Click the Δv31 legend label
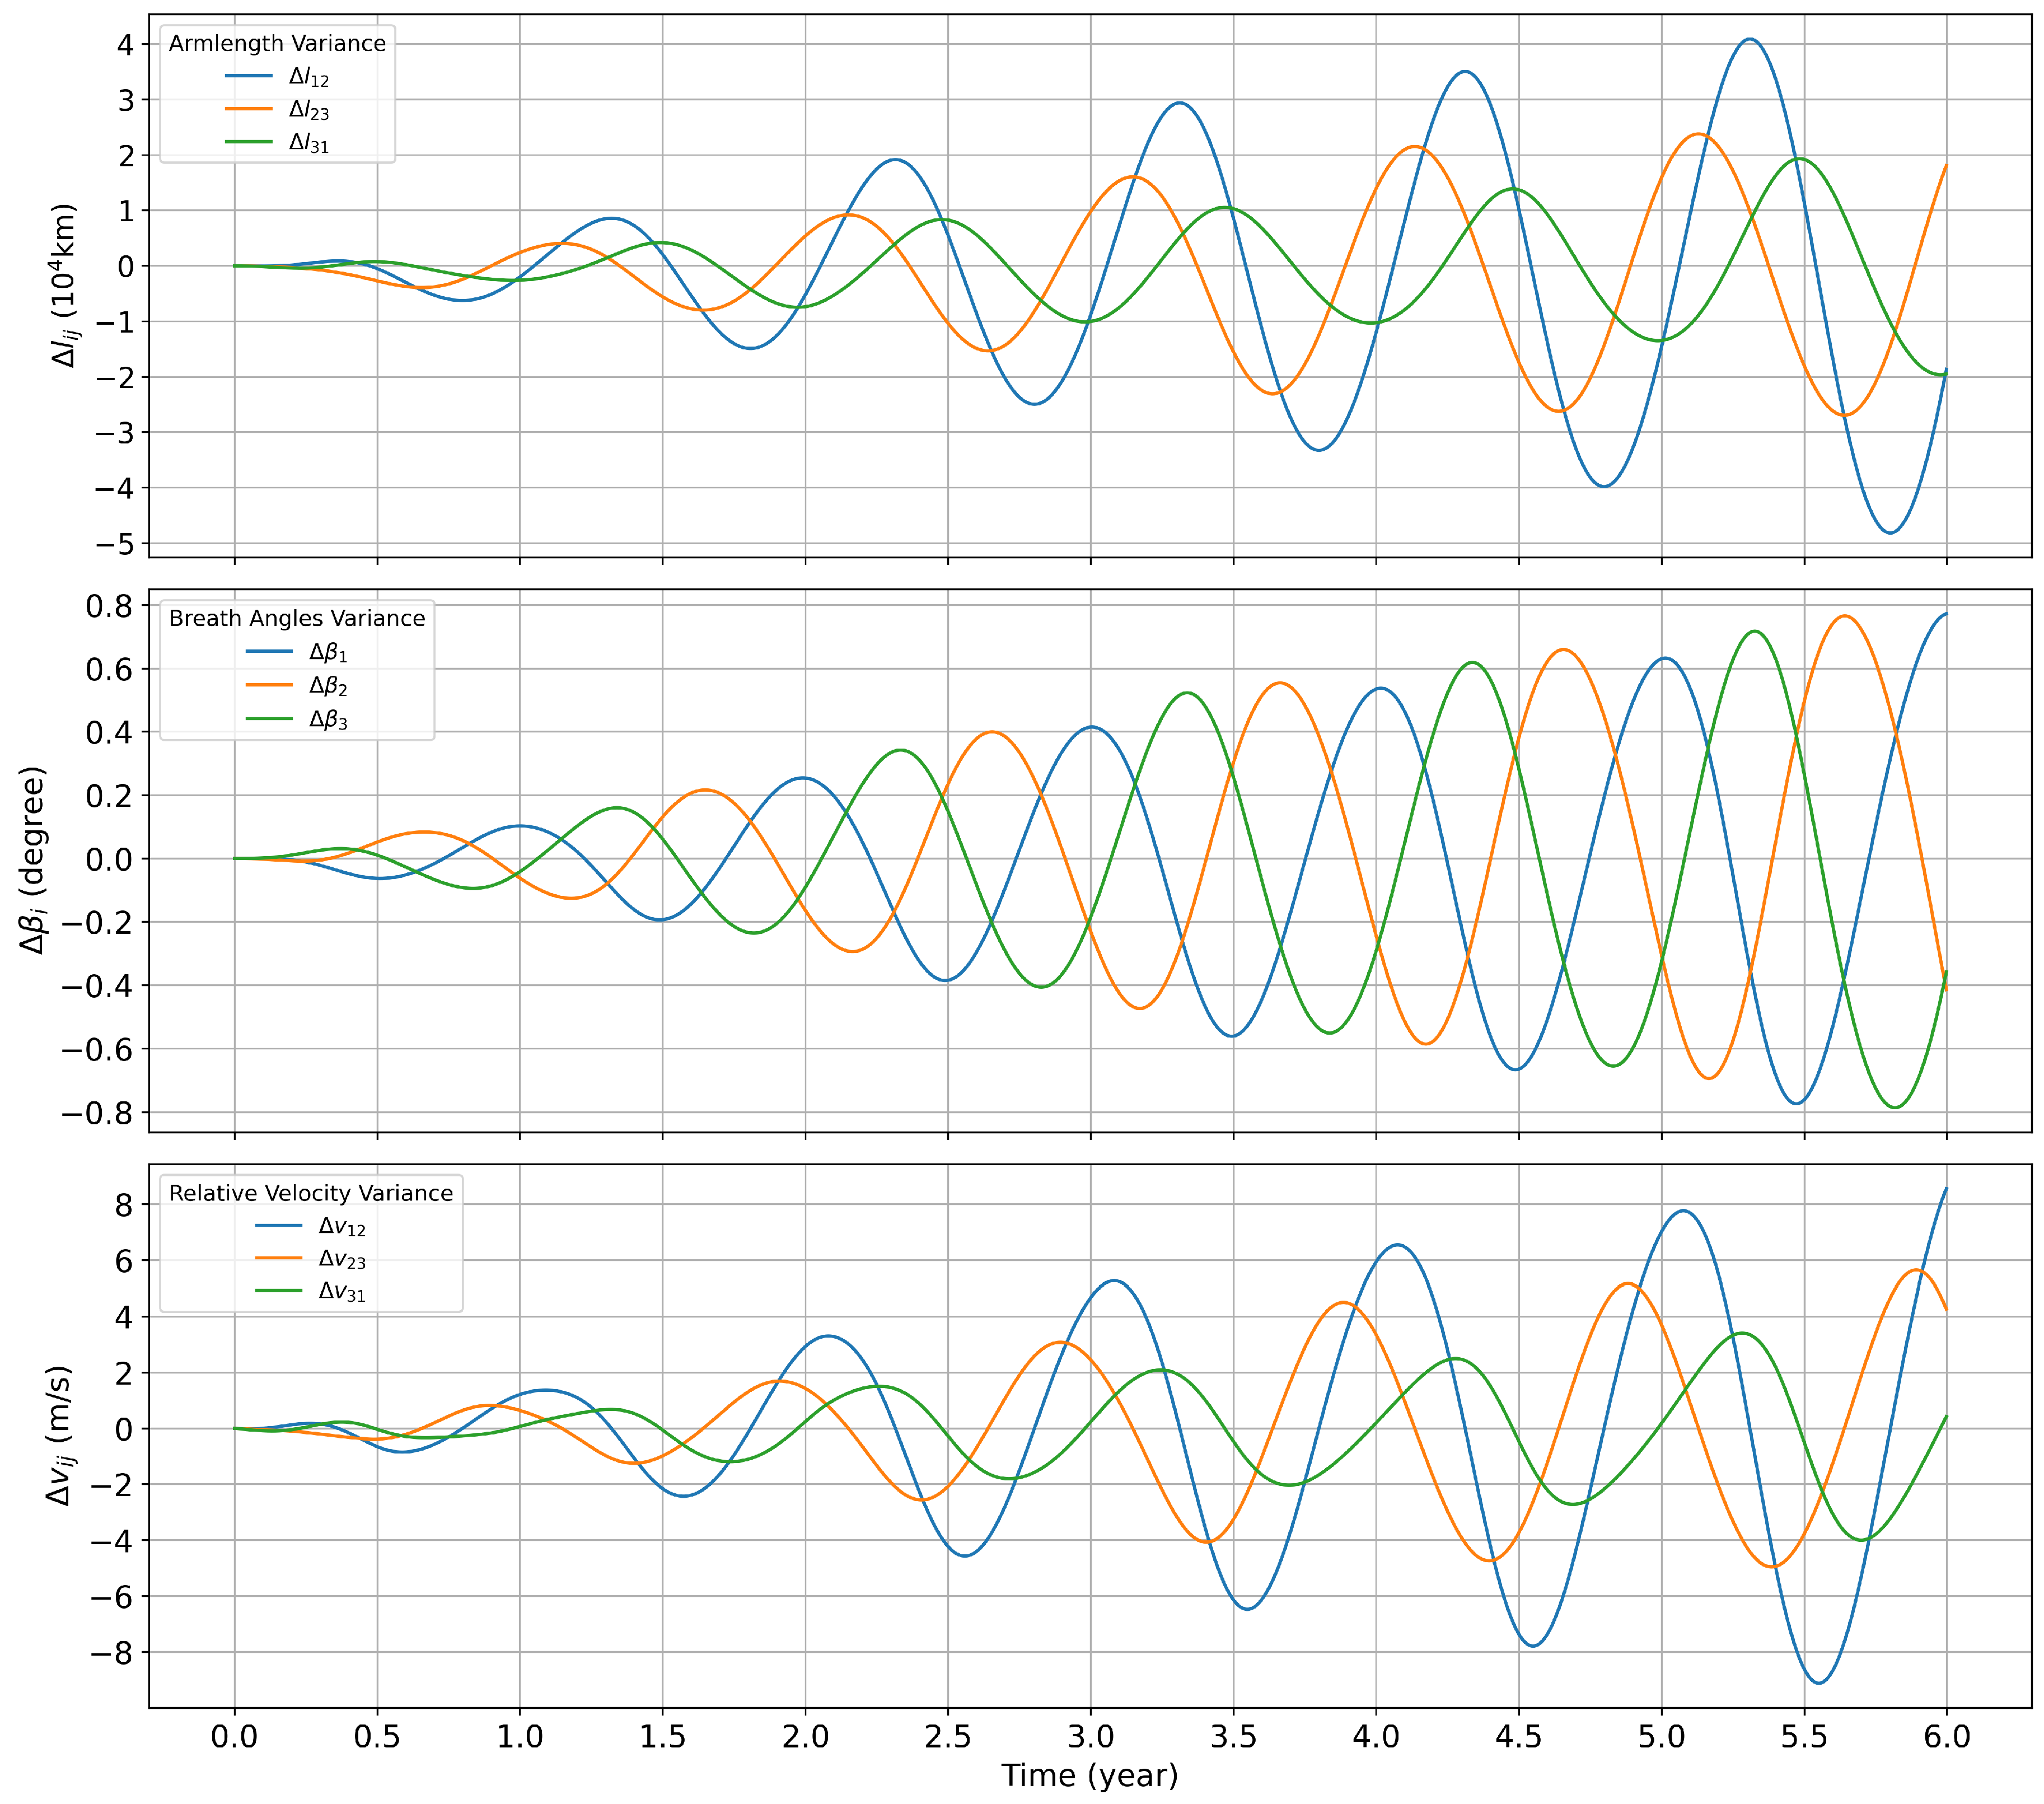The height and width of the screenshot is (1804, 2044). click(342, 1292)
